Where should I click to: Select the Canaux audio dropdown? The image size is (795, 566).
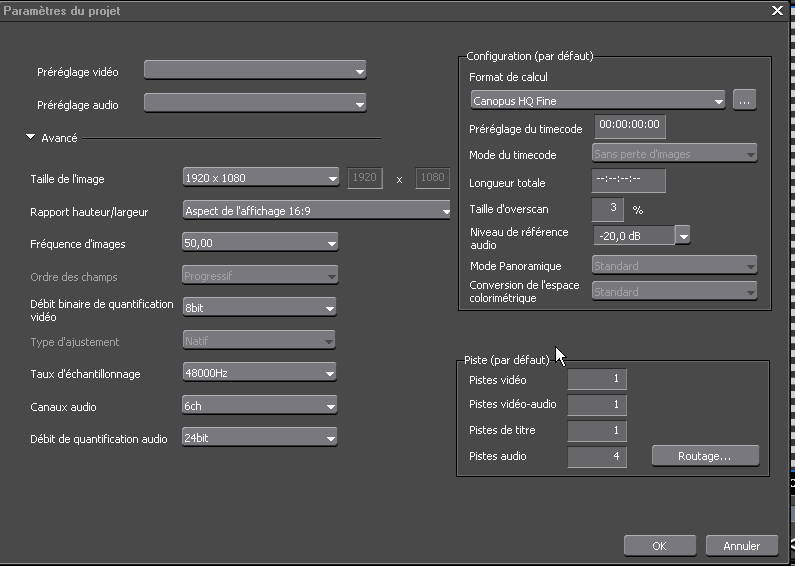pos(260,406)
